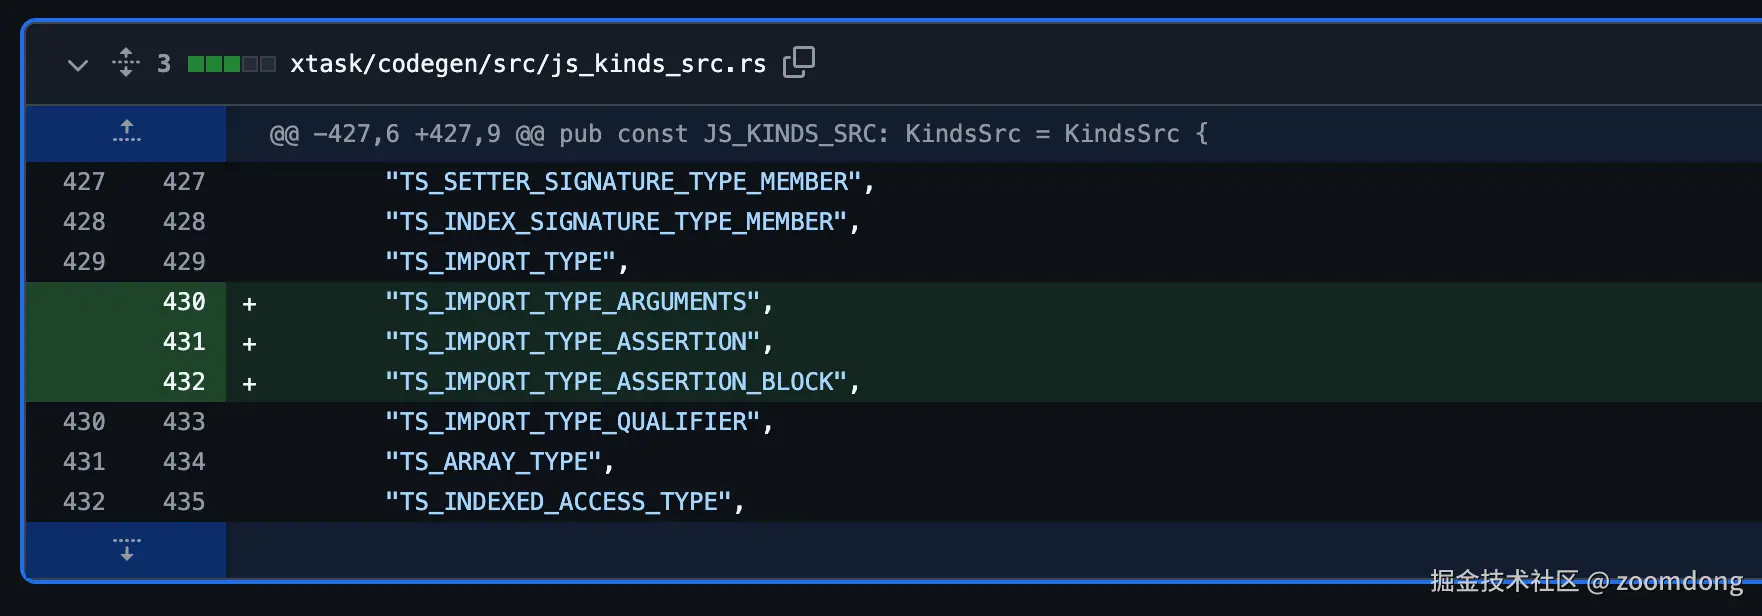1762x616 pixels.
Task: Click old line number 427
Action: pos(84,182)
